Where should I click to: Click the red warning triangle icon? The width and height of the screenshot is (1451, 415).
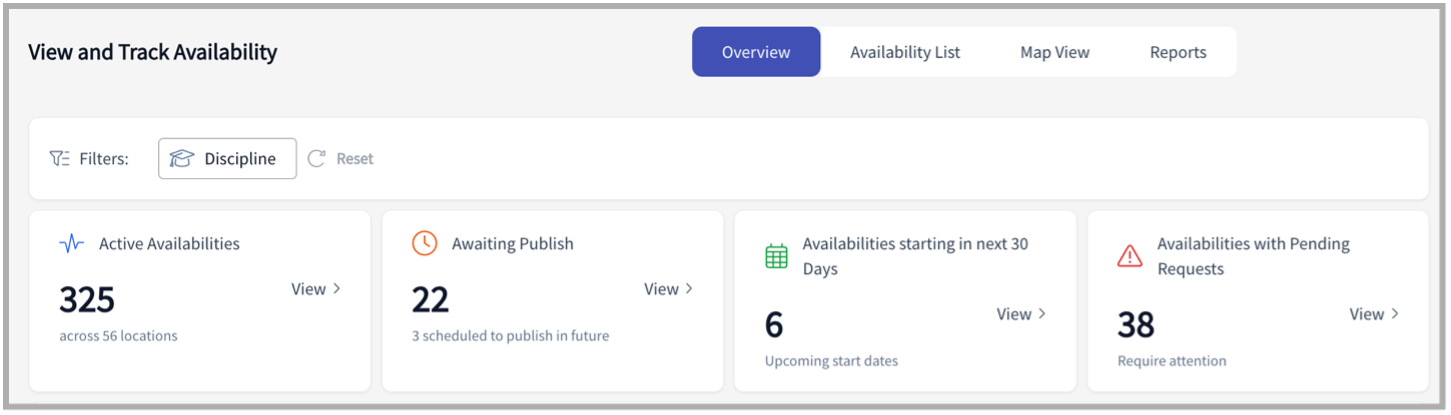pyautogui.click(x=1130, y=256)
